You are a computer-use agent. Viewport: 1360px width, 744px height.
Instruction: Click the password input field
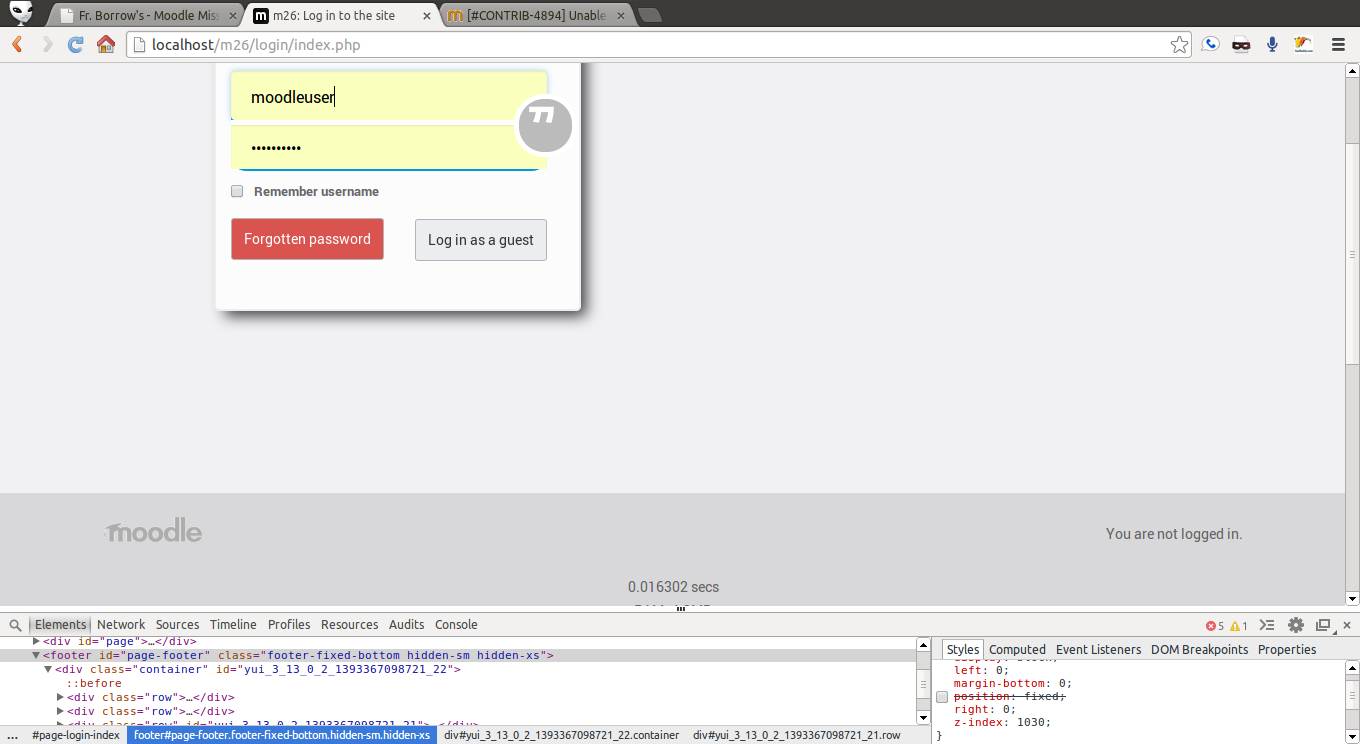pos(389,147)
